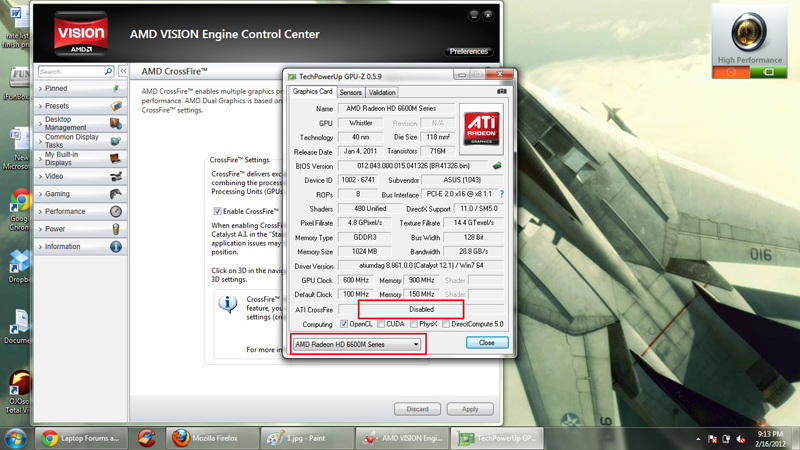Screen dimensions: 800x450
Task: Click the Performance gauge icon
Action: click(116, 211)
